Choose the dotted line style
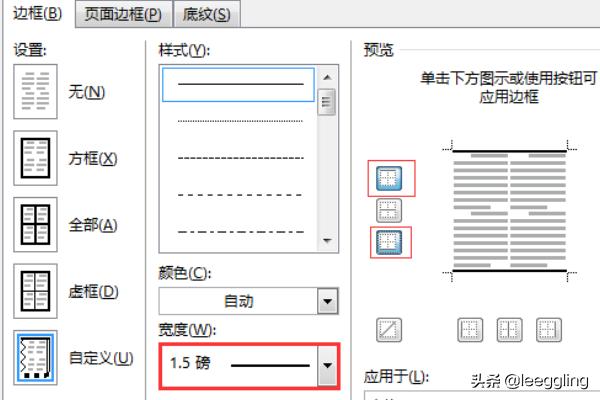This screenshot has width=600, height=400. tap(240, 121)
